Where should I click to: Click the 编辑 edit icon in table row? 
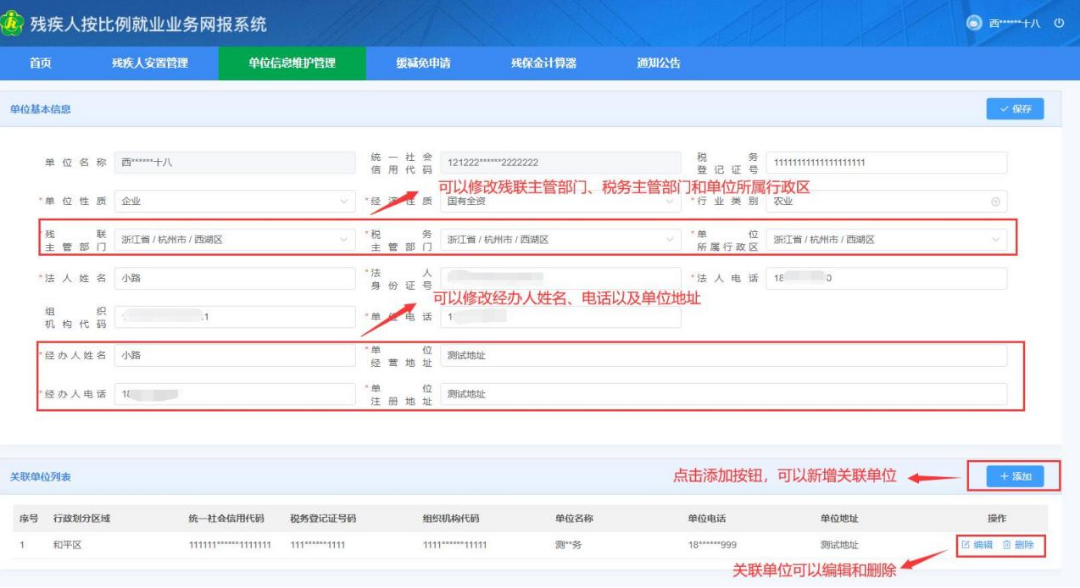(x=965, y=545)
